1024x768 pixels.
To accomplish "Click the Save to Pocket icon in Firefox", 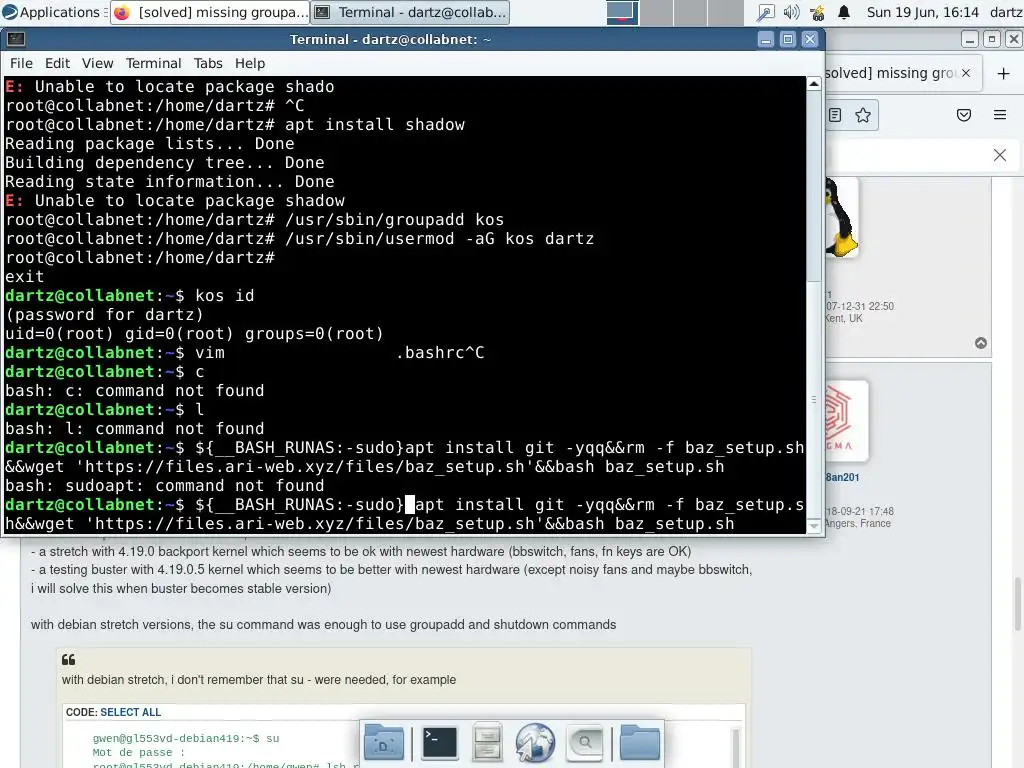I will tap(964, 116).
